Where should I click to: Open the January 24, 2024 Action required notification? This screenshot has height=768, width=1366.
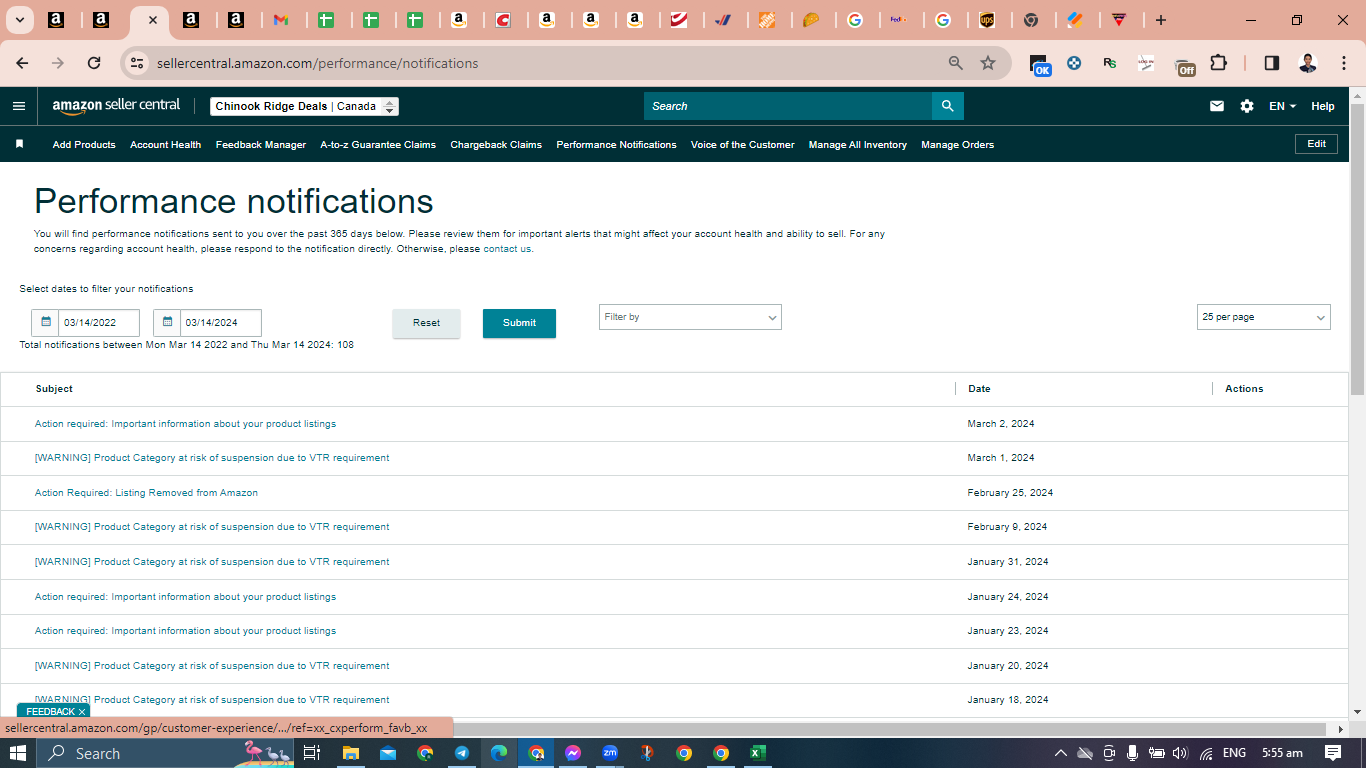185,597
